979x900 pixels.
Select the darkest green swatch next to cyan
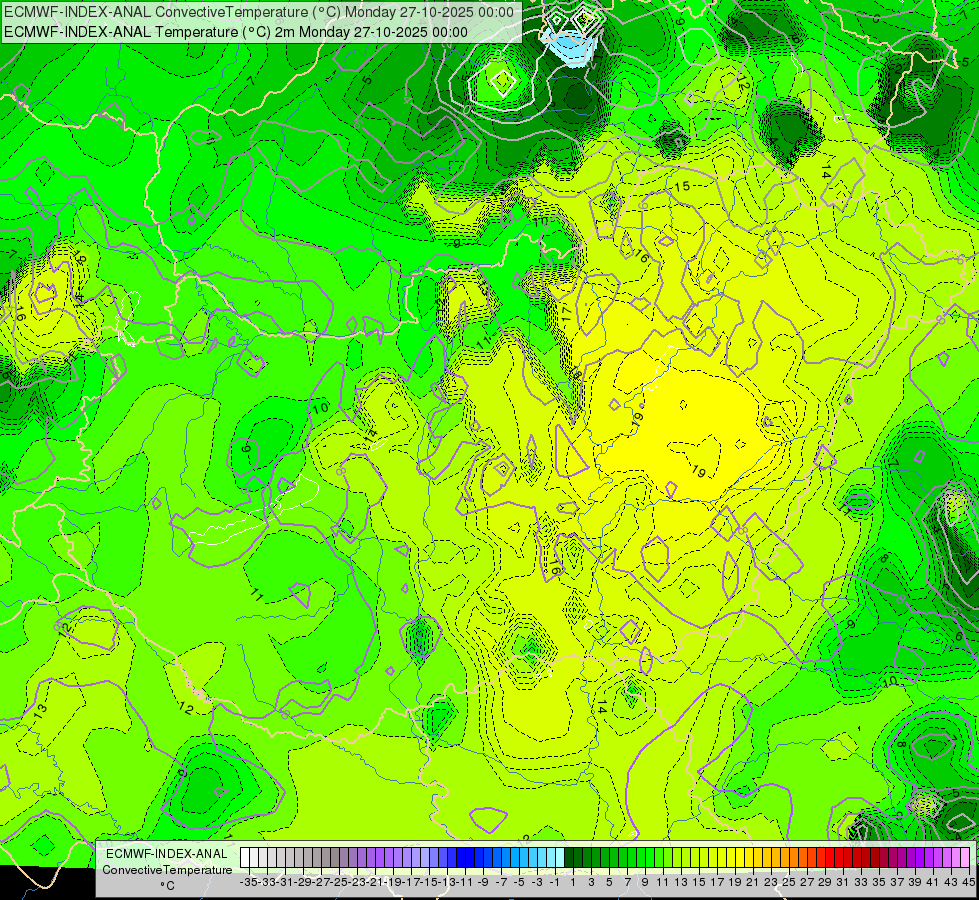tap(569, 857)
